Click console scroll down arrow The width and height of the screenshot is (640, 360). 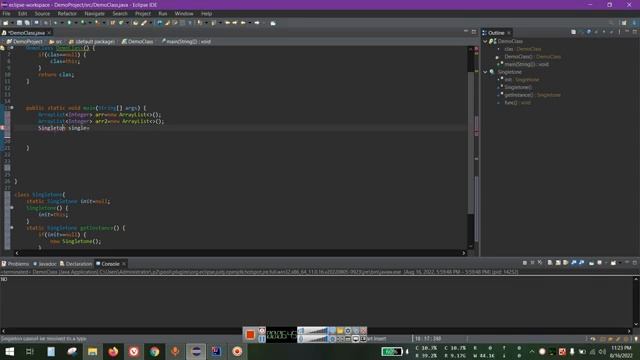pyautogui.click(x=636, y=325)
